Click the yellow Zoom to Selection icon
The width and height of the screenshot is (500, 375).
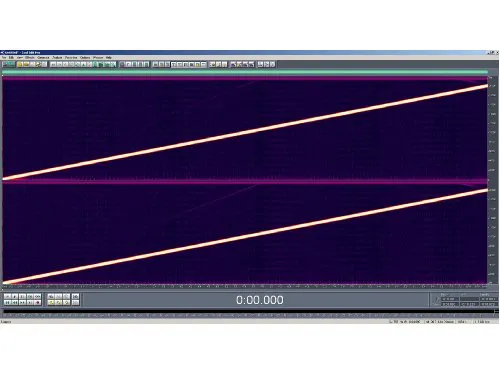pos(66,302)
